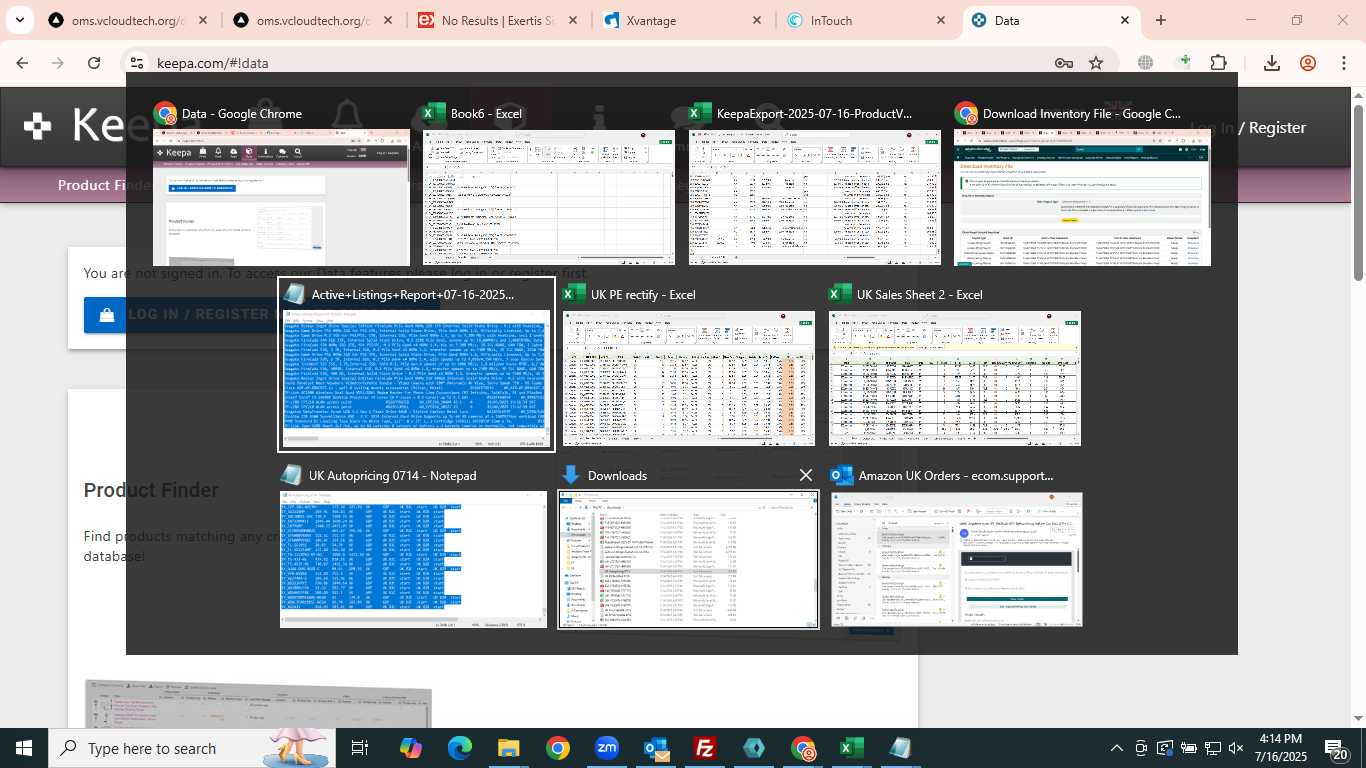1366x768 pixels.
Task: Open saved passwords key icon
Action: (x=1064, y=63)
